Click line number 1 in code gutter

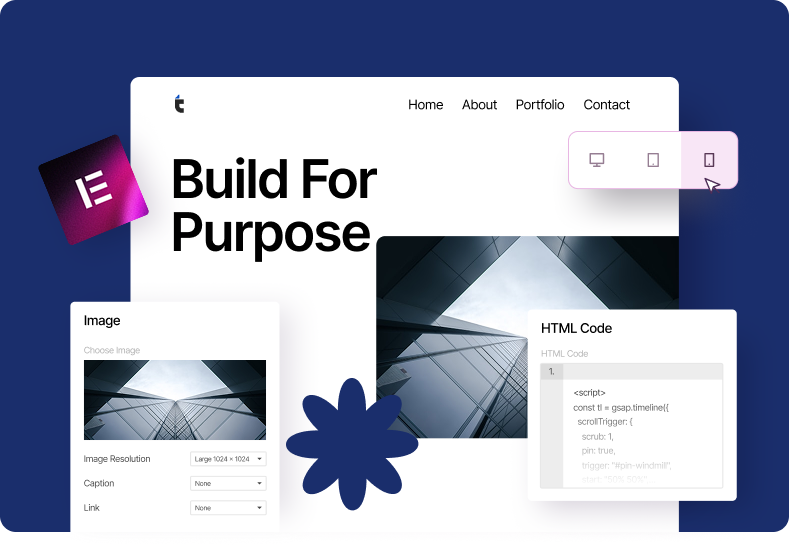coord(552,372)
